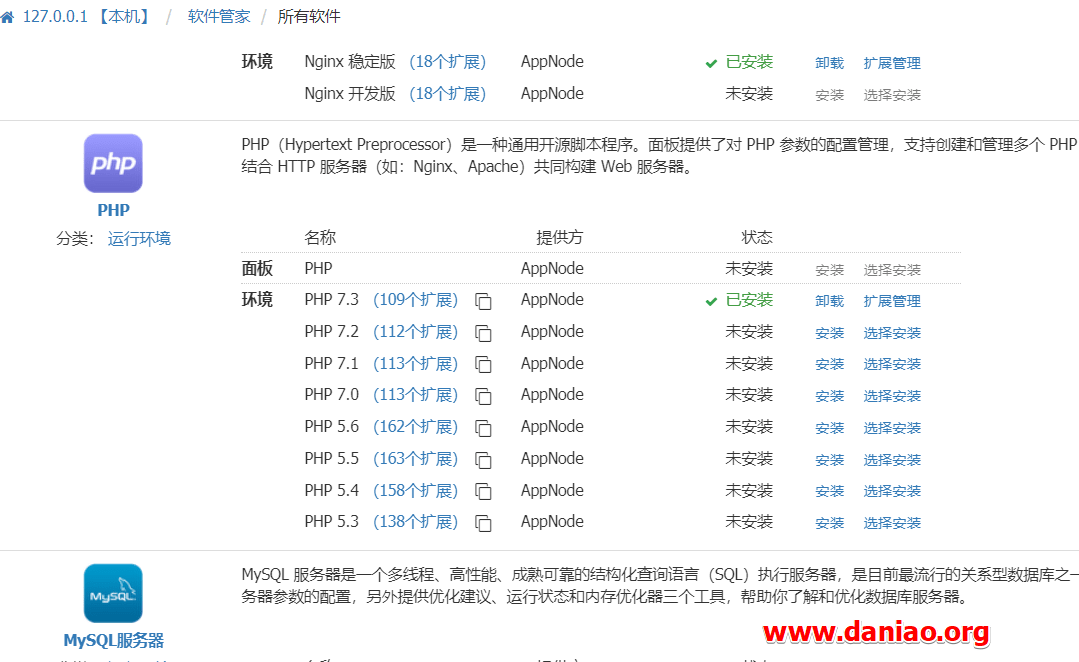
Task: Open the 163个扩展 link for PHP 5.5
Action: point(416,458)
